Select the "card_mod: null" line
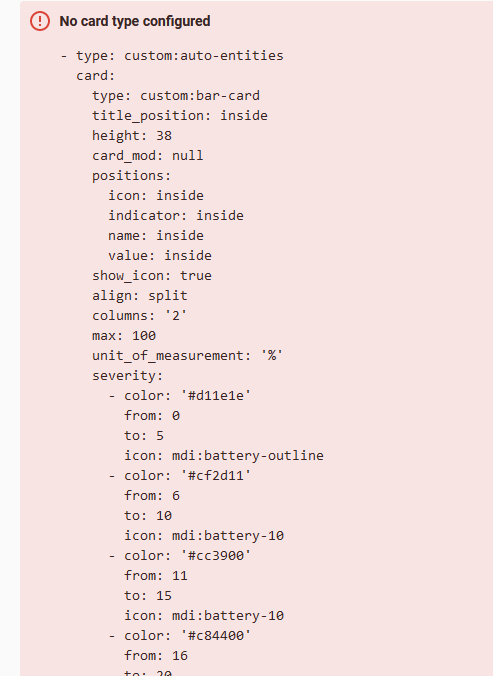This screenshot has height=676, width=493. tap(147, 156)
